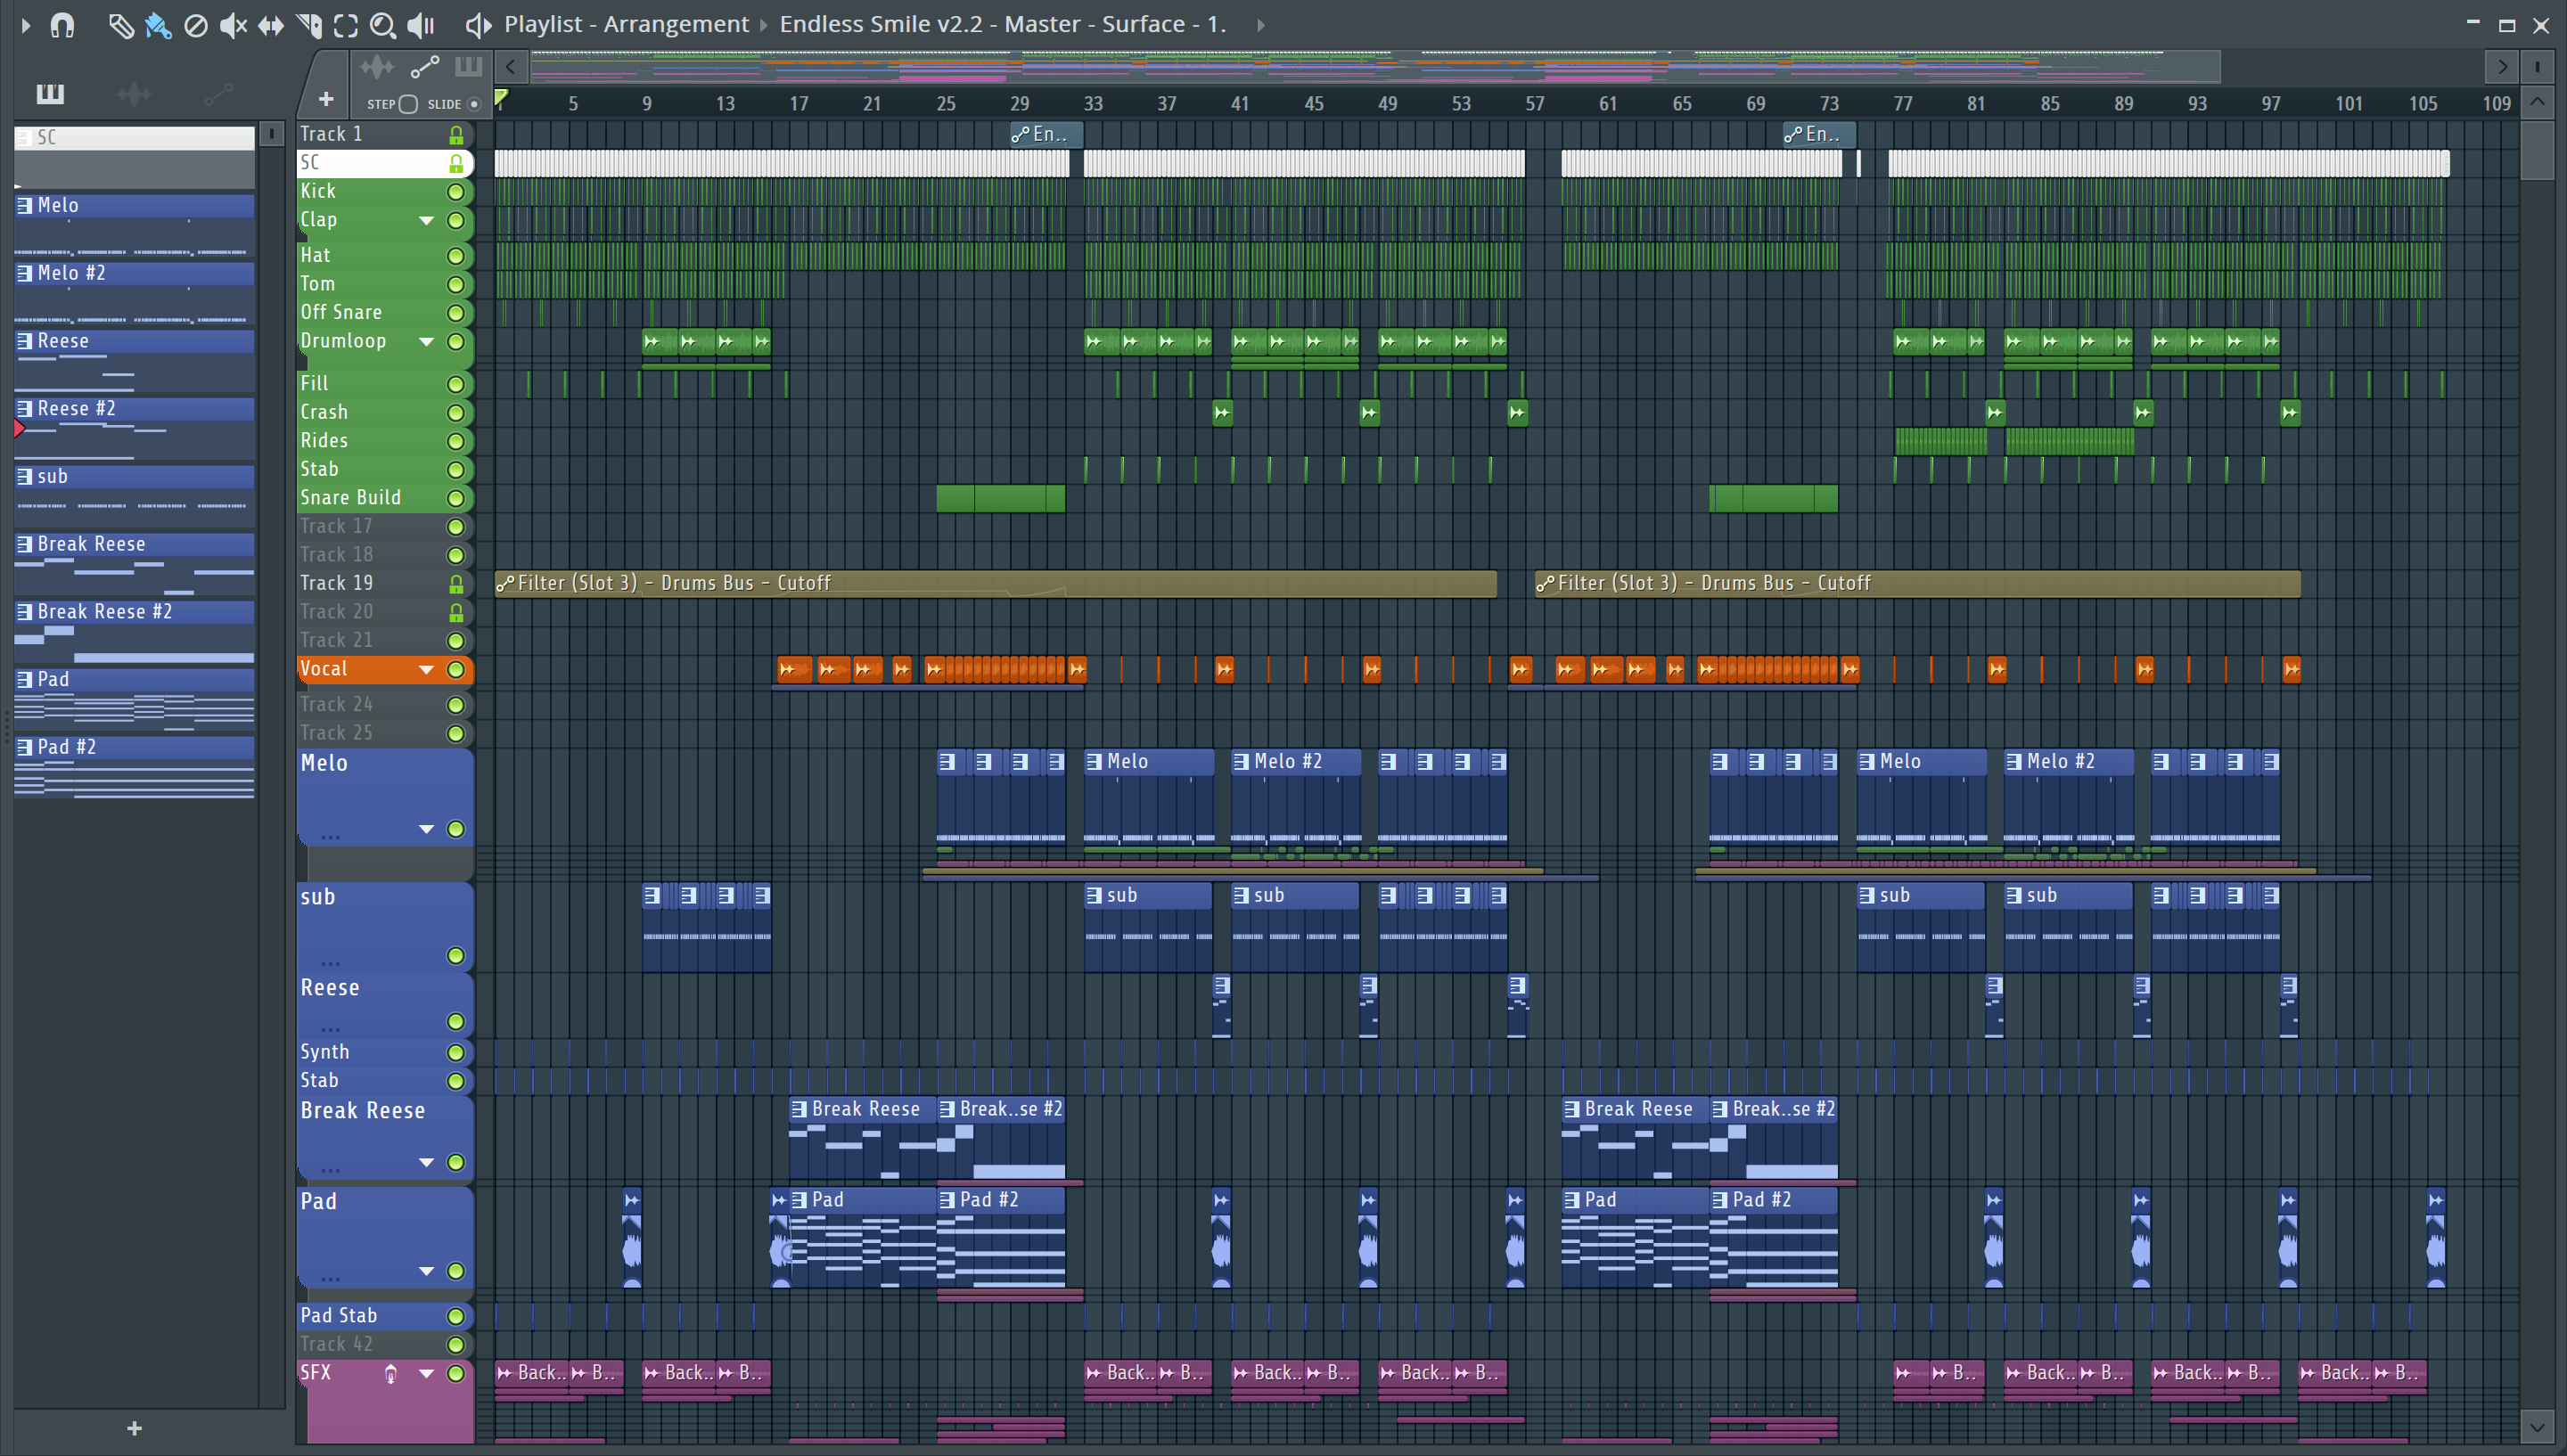This screenshot has height=1456, width=2567.
Task: Select the Slip tool
Action: pyautogui.click(x=271, y=25)
